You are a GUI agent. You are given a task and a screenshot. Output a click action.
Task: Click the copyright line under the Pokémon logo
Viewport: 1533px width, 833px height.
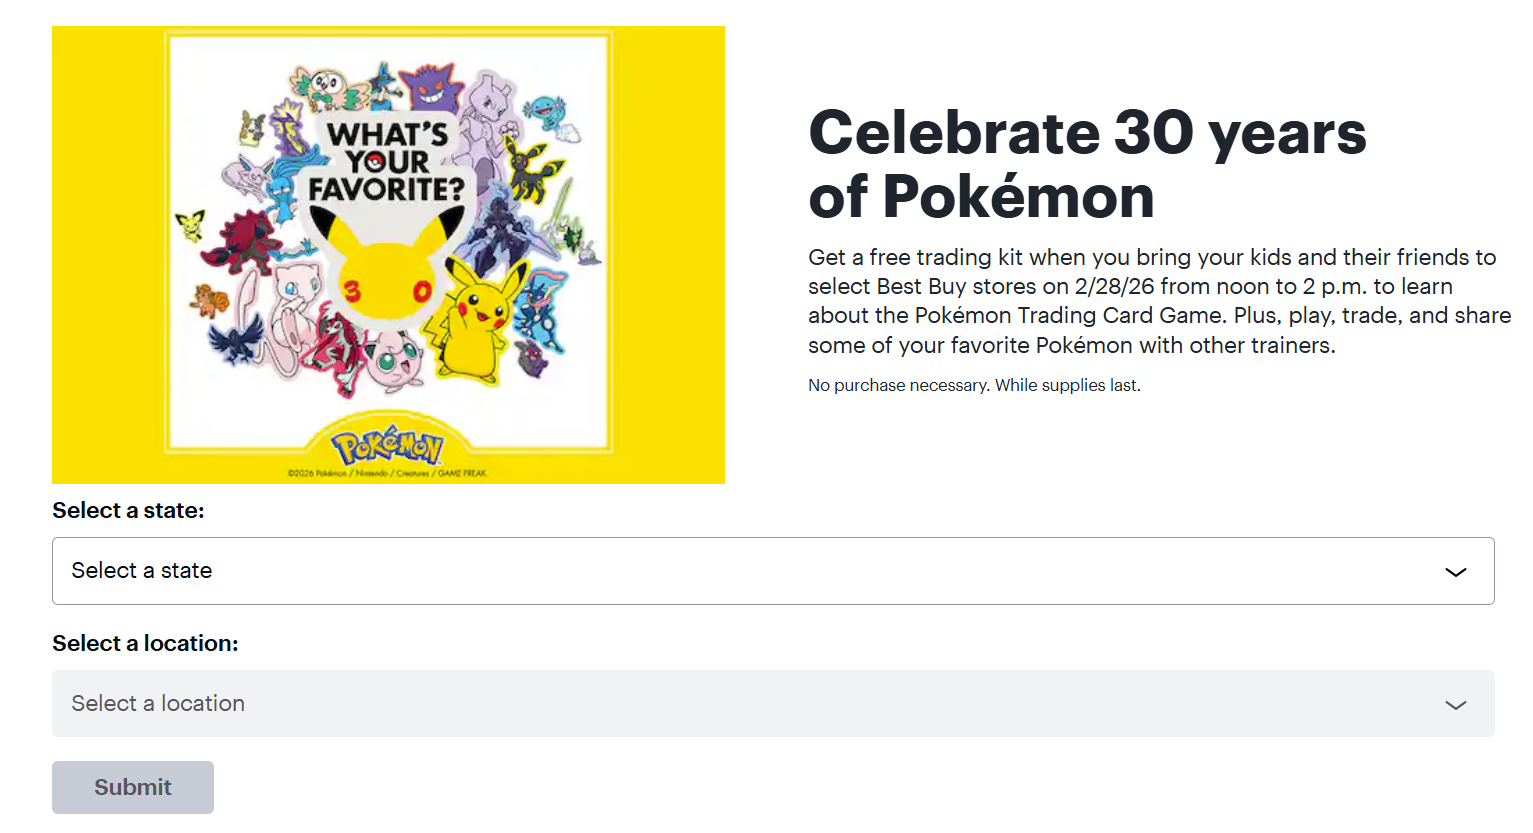387,474
